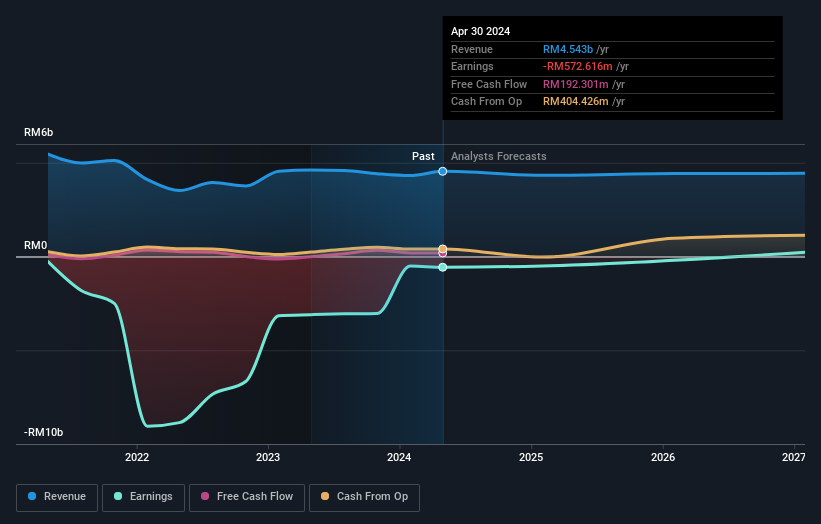This screenshot has height=524, width=821.
Task: Click the 2026 x-axis label
Action: point(663,457)
